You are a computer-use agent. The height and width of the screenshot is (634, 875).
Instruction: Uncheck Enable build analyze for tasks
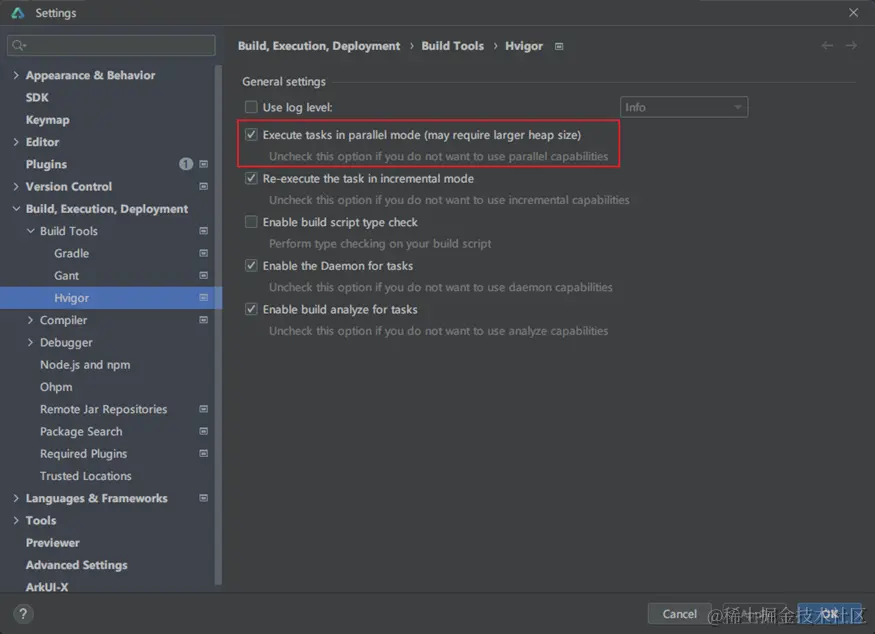point(251,309)
